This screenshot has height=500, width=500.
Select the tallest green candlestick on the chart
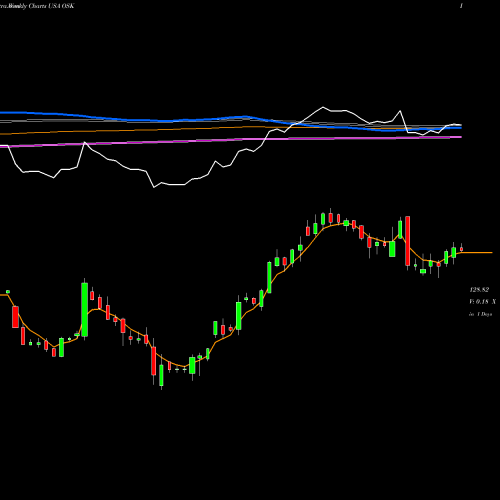point(85,310)
